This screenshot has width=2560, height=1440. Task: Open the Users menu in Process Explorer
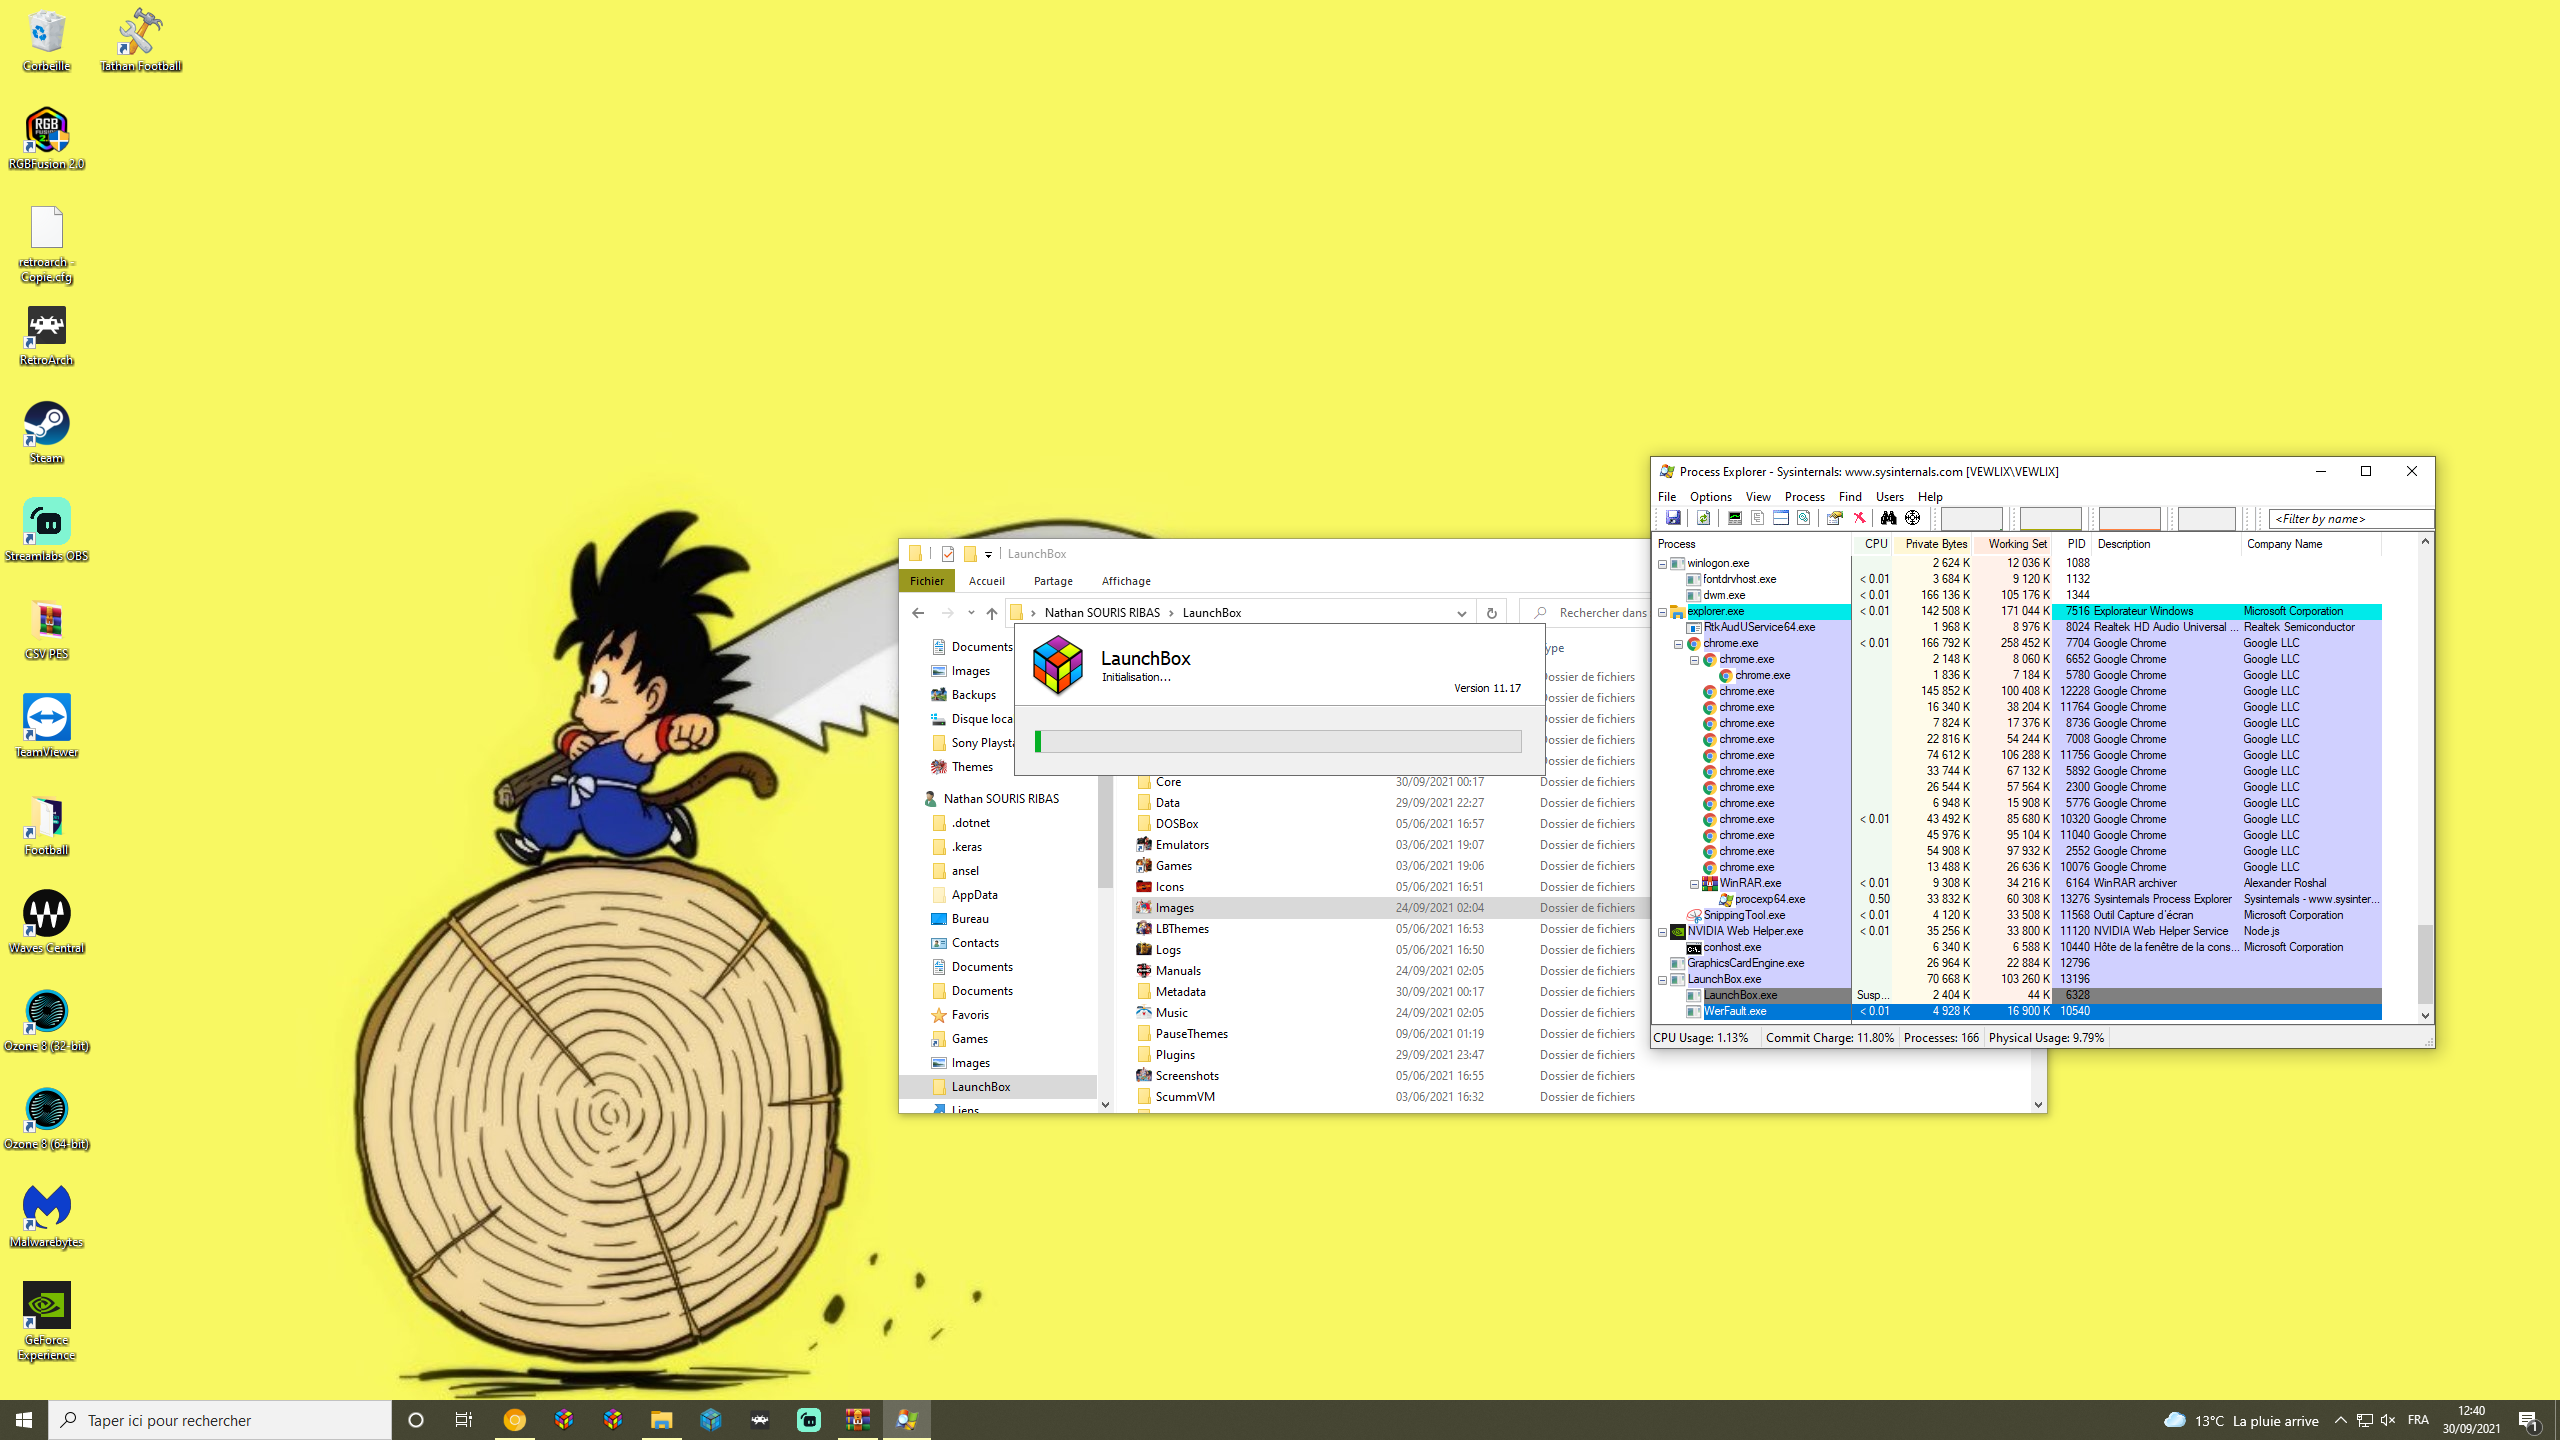[x=1889, y=497]
